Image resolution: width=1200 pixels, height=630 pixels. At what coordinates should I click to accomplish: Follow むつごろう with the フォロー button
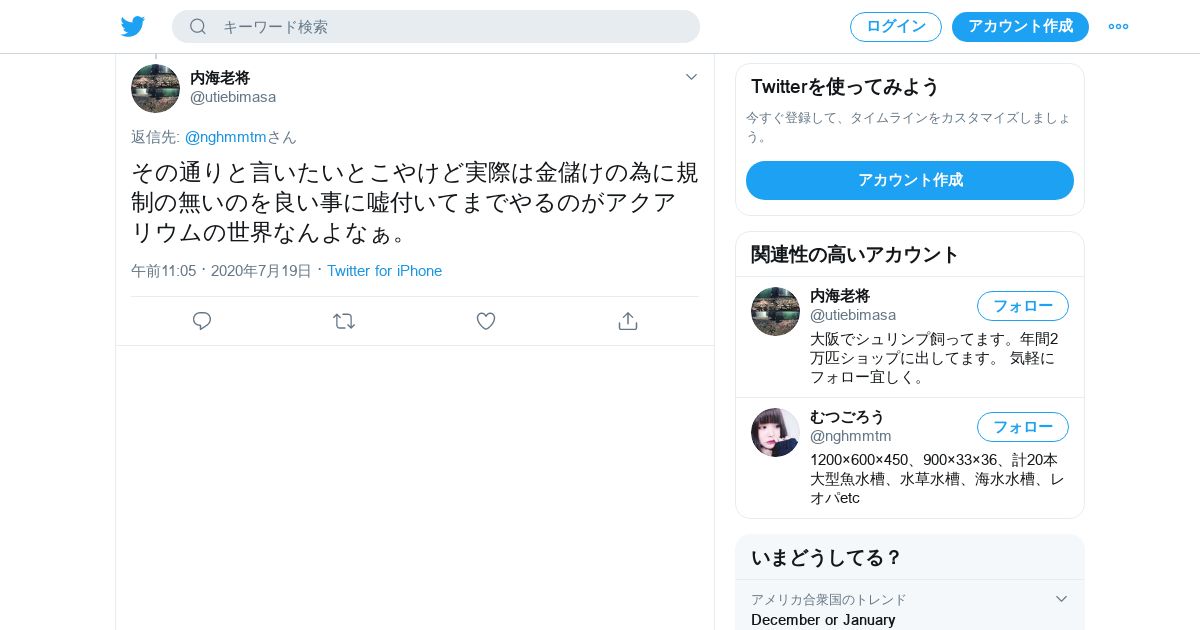click(x=1023, y=427)
